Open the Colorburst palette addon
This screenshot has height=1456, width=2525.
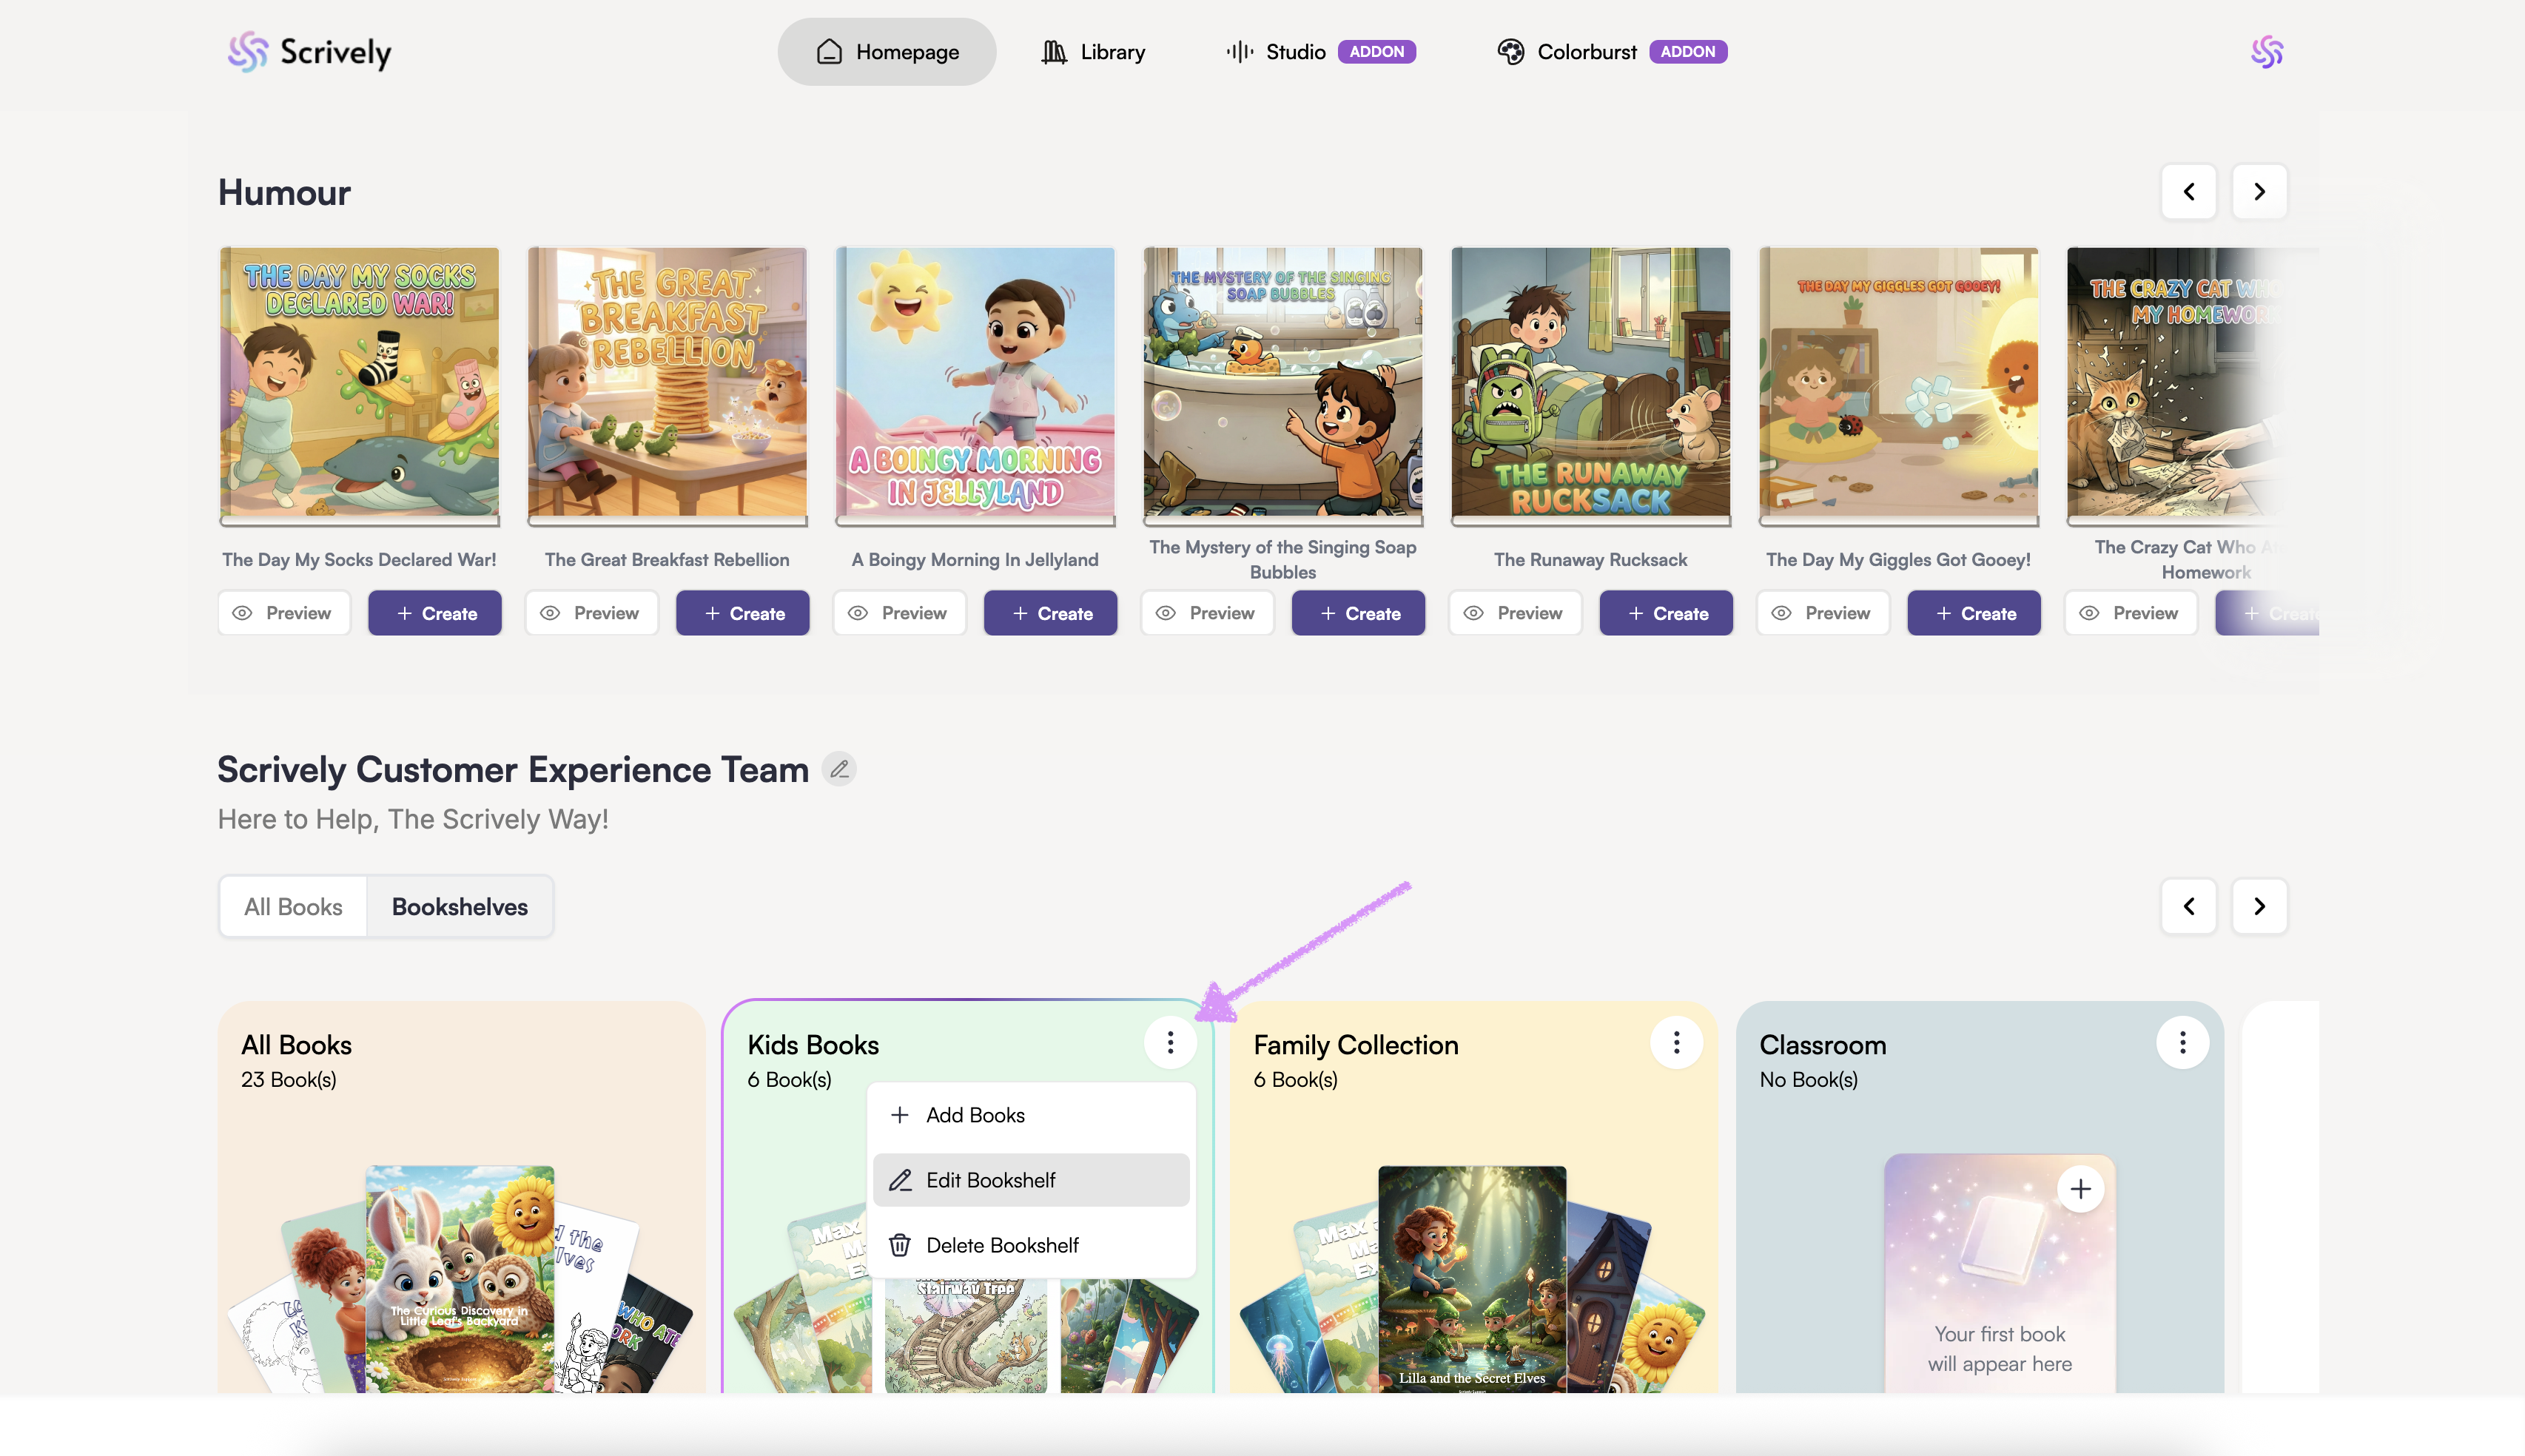[x=1611, y=52]
